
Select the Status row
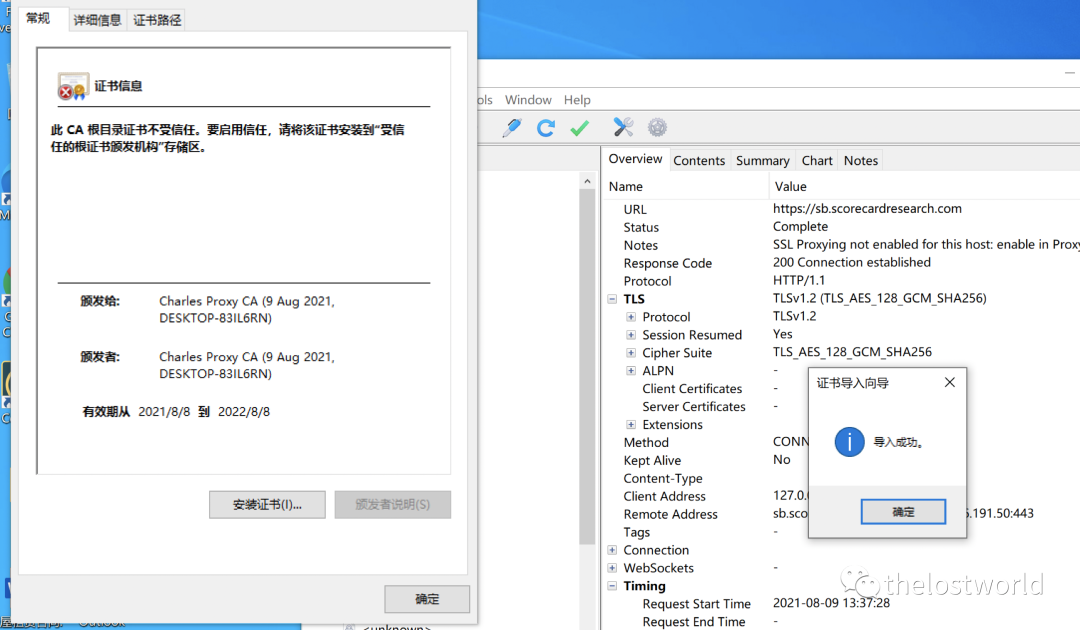click(842, 227)
